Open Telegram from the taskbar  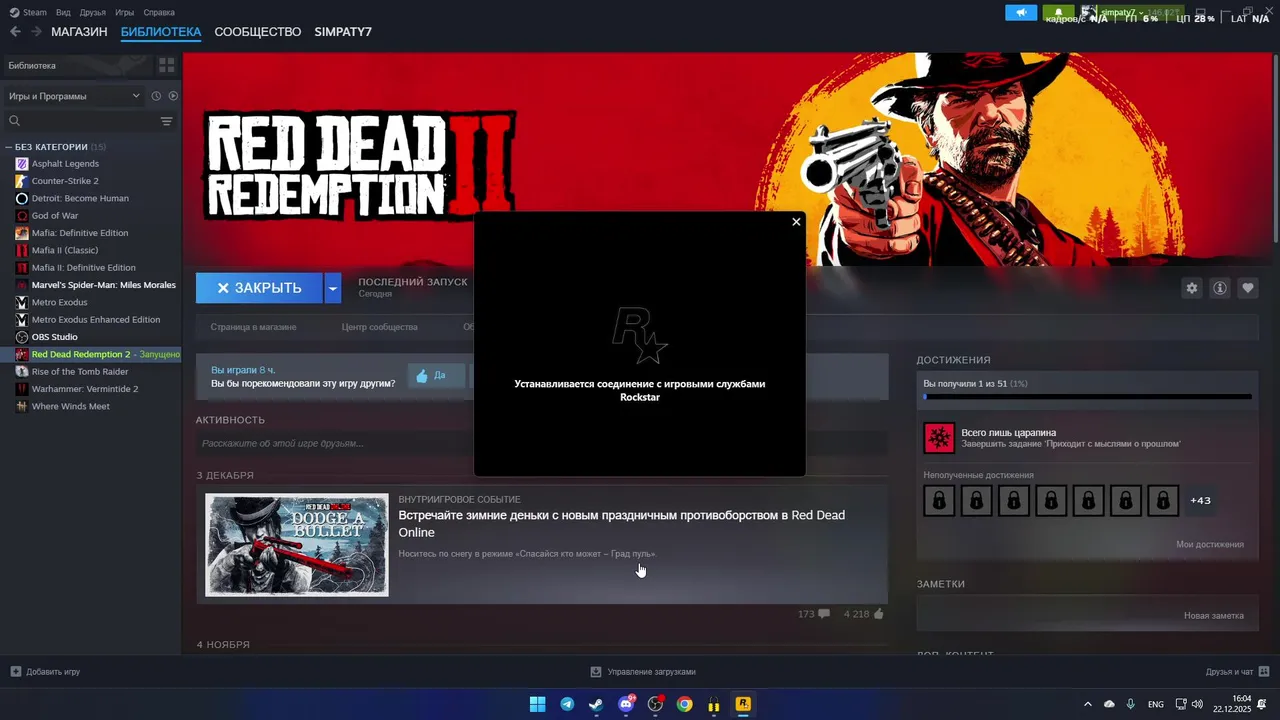[567, 704]
